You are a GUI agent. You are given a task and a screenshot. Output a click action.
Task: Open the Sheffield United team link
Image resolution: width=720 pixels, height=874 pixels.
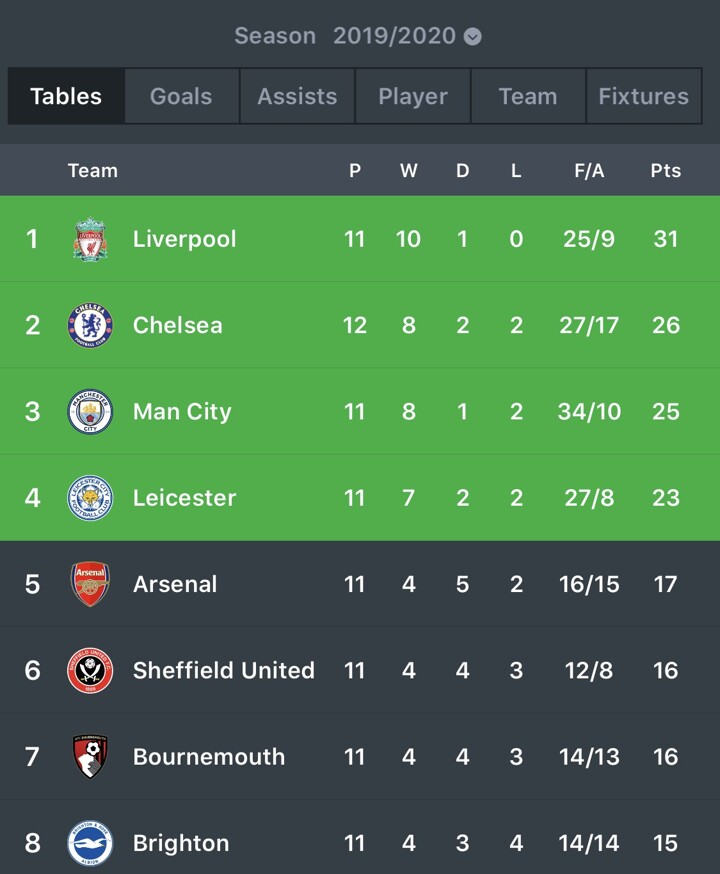click(224, 671)
